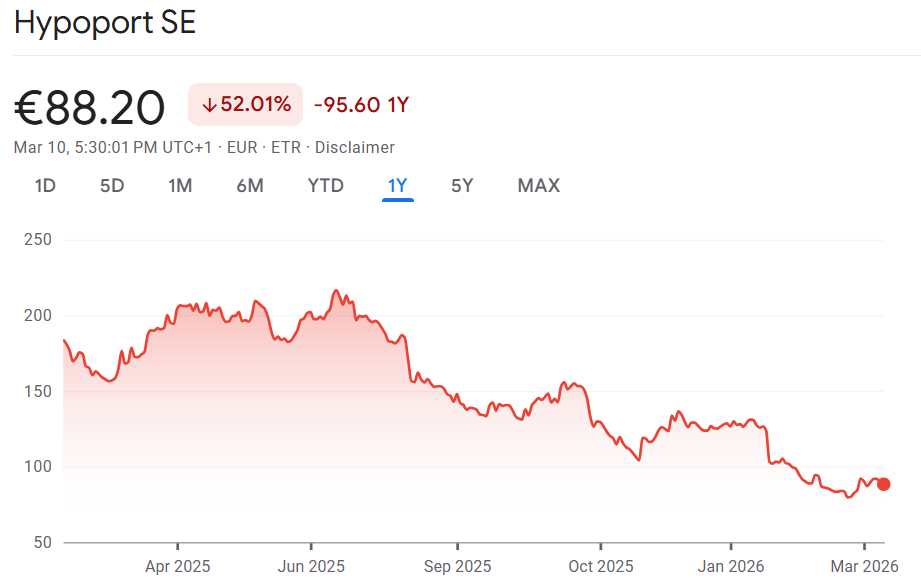Image resolution: width=921 pixels, height=583 pixels.
Task: Switch to the 5D range tab
Action: click(112, 185)
